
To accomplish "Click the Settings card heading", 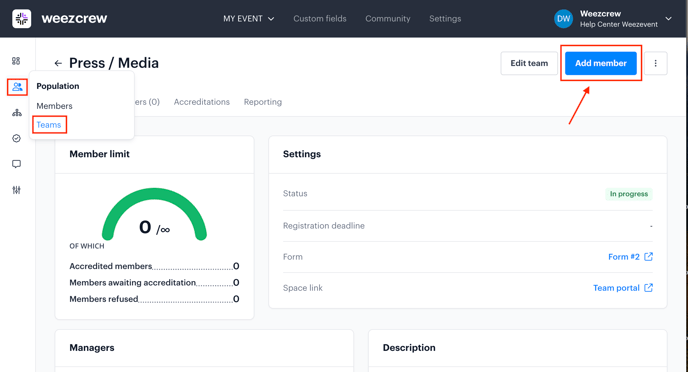I will 302,154.
